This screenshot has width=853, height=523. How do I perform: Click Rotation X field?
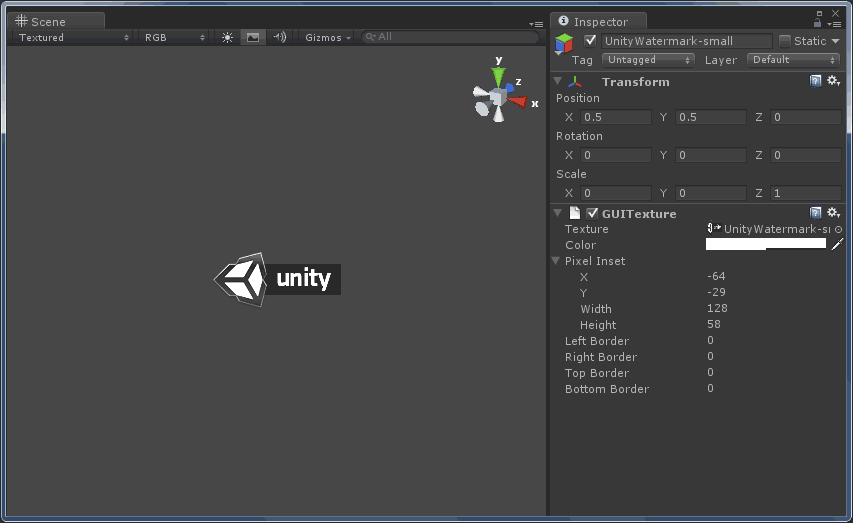click(616, 155)
